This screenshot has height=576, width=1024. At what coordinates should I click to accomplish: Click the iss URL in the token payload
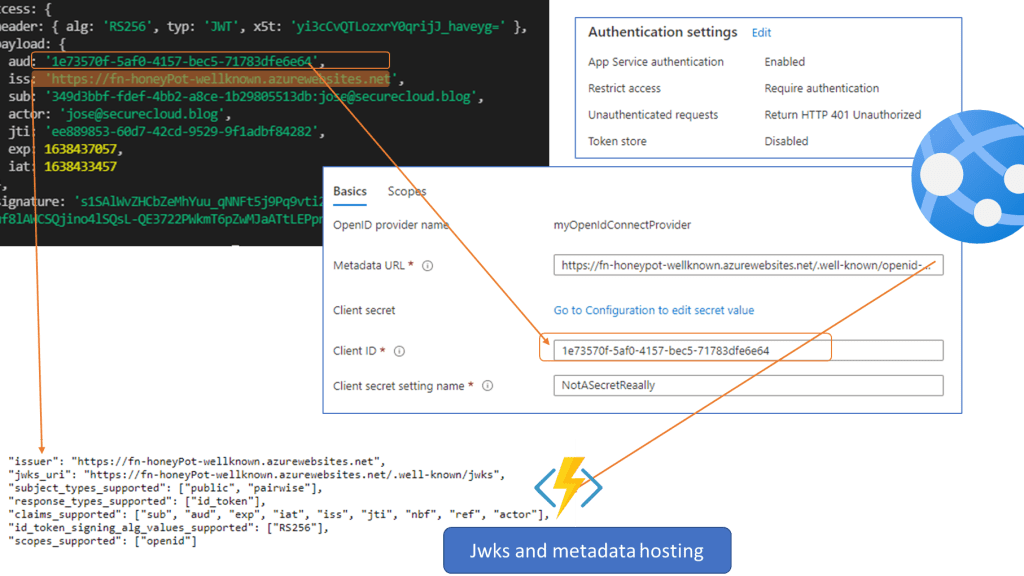coord(218,80)
